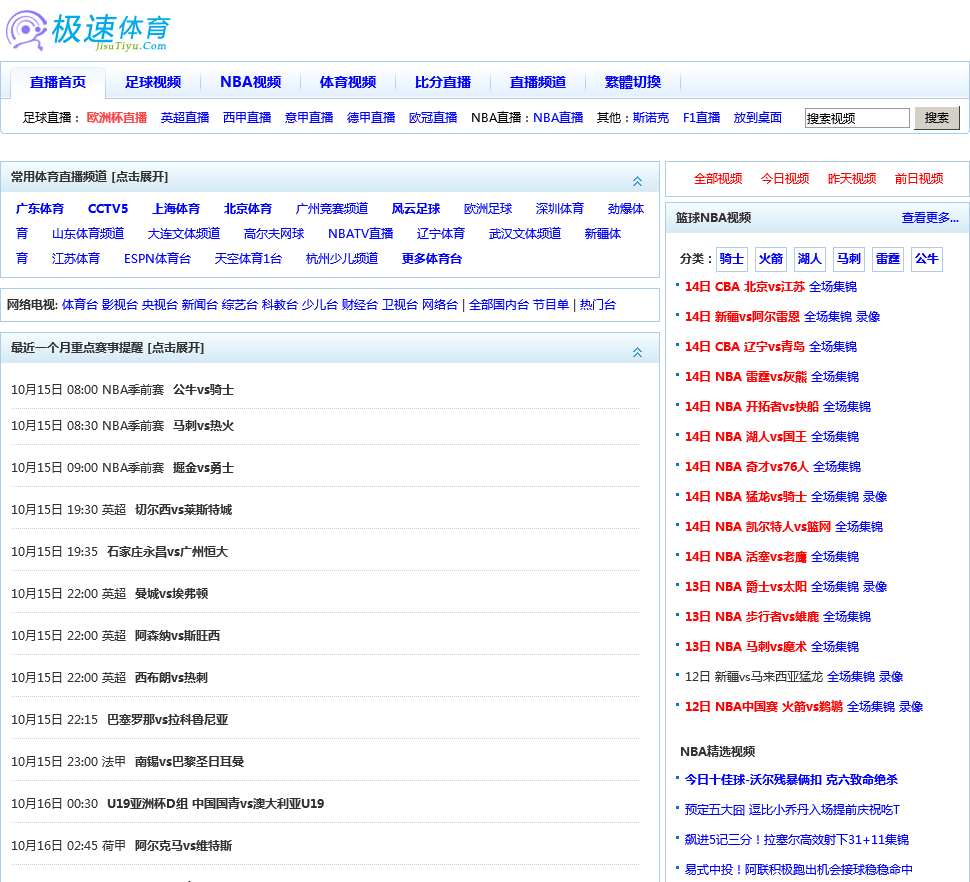
Task: Open the CCTV5 channel link
Action: (108, 208)
